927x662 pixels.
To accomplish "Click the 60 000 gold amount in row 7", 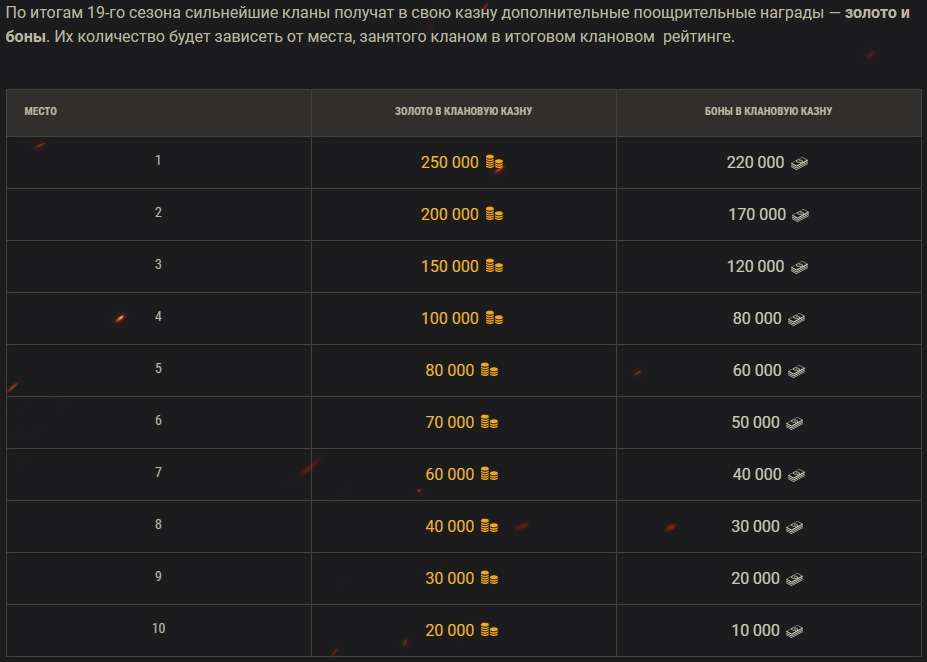I will 449,474.
